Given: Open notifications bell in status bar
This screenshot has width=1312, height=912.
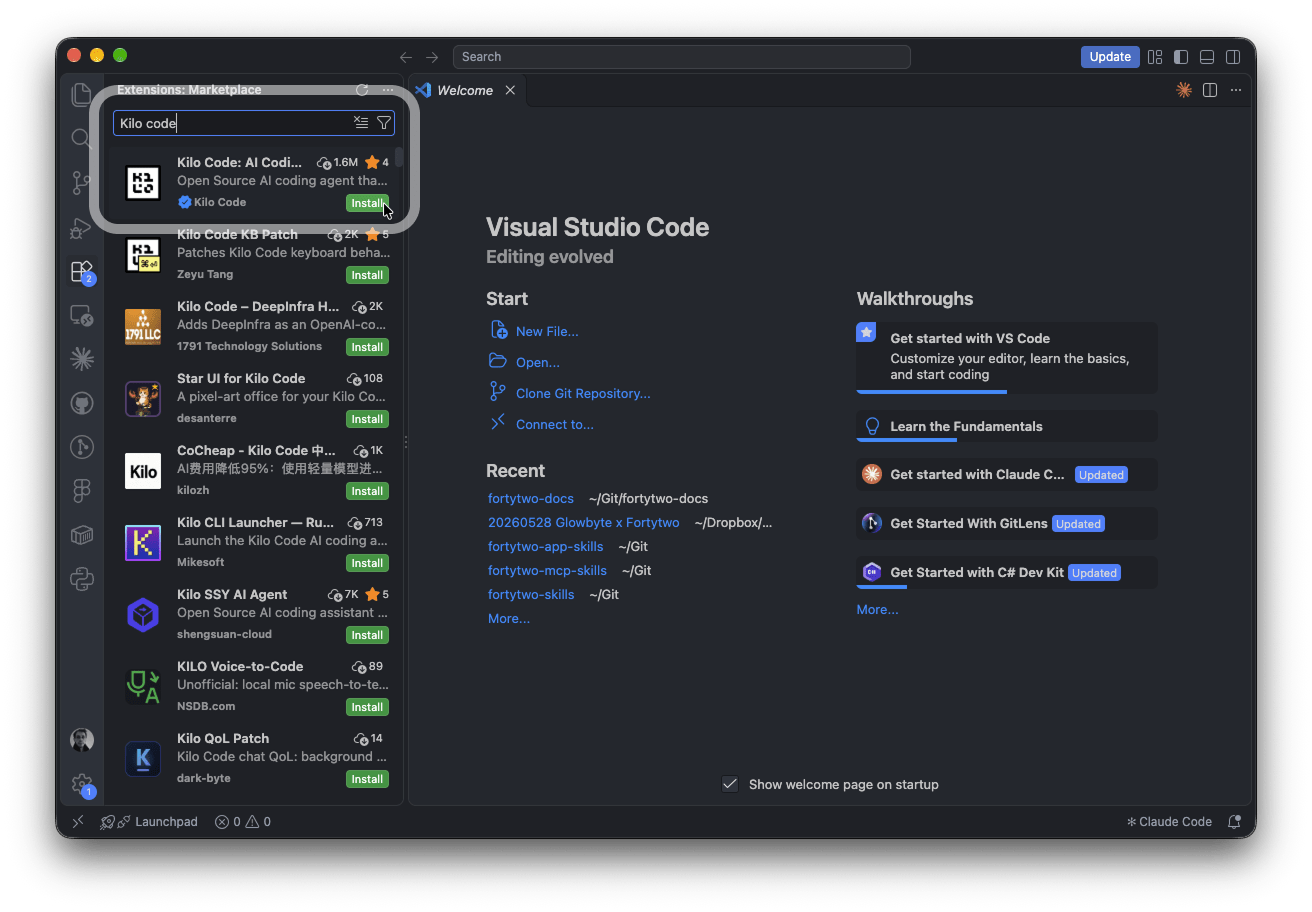Looking at the screenshot, I should click(x=1235, y=822).
